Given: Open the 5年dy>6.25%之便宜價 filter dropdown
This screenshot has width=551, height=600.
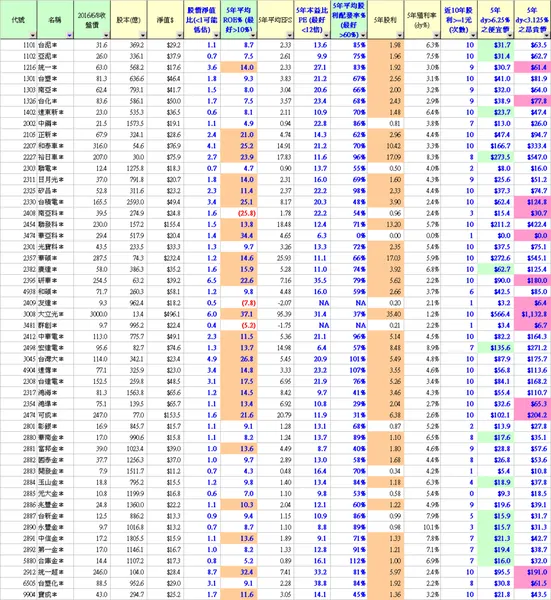Looking at the screenshot, I should click(x=510, y=36).
